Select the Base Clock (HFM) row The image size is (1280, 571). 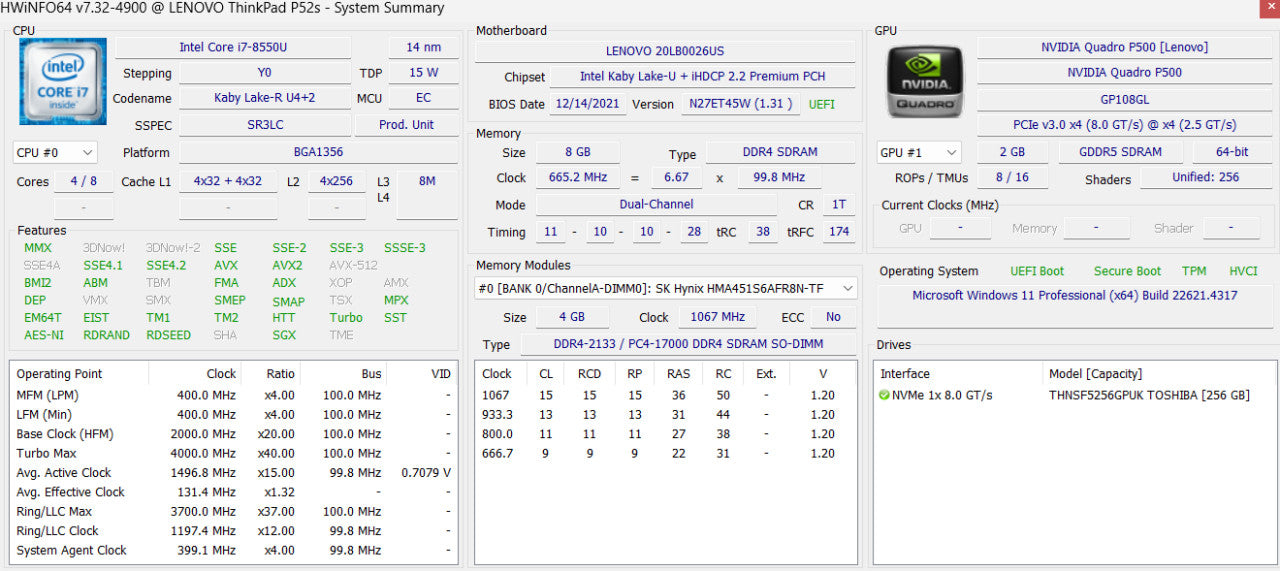pos(234,434)
